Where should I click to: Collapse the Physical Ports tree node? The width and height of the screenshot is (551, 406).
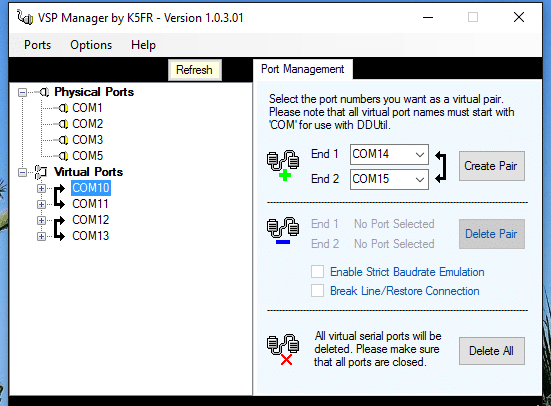[22, 92]
